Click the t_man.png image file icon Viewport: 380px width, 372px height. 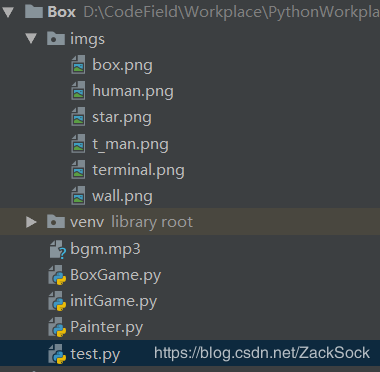coord(78,144)
